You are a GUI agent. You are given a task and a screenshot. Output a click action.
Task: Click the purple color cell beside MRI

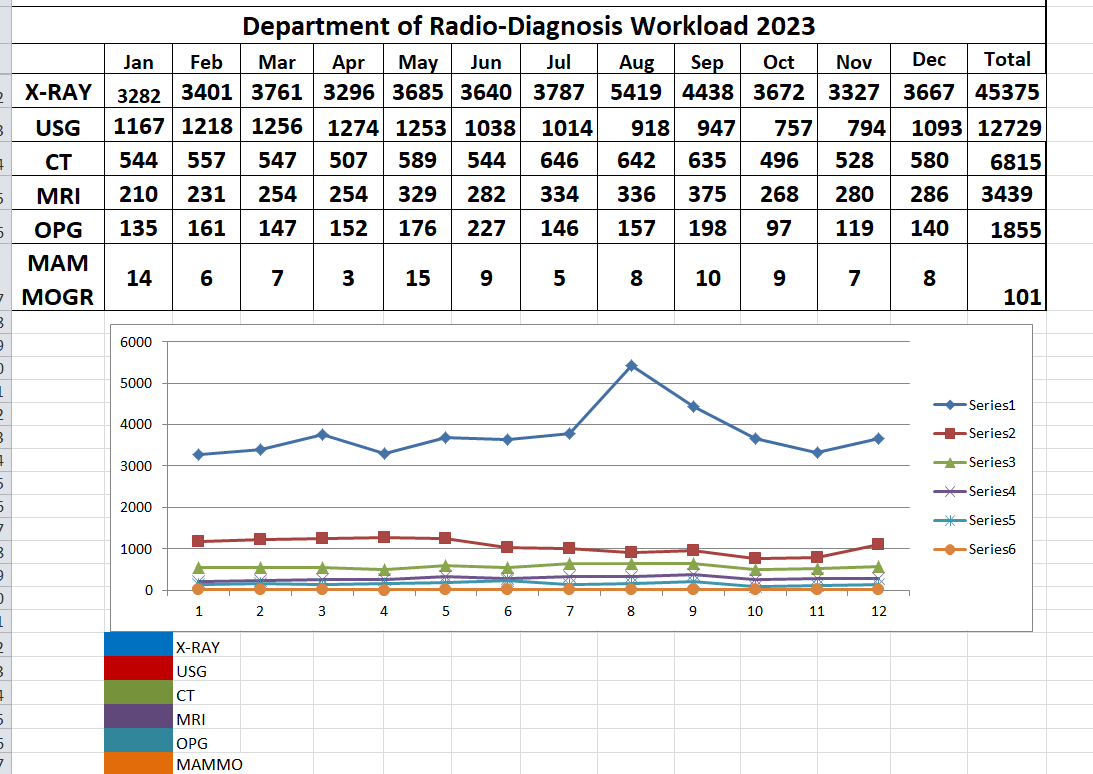point(138,719)
